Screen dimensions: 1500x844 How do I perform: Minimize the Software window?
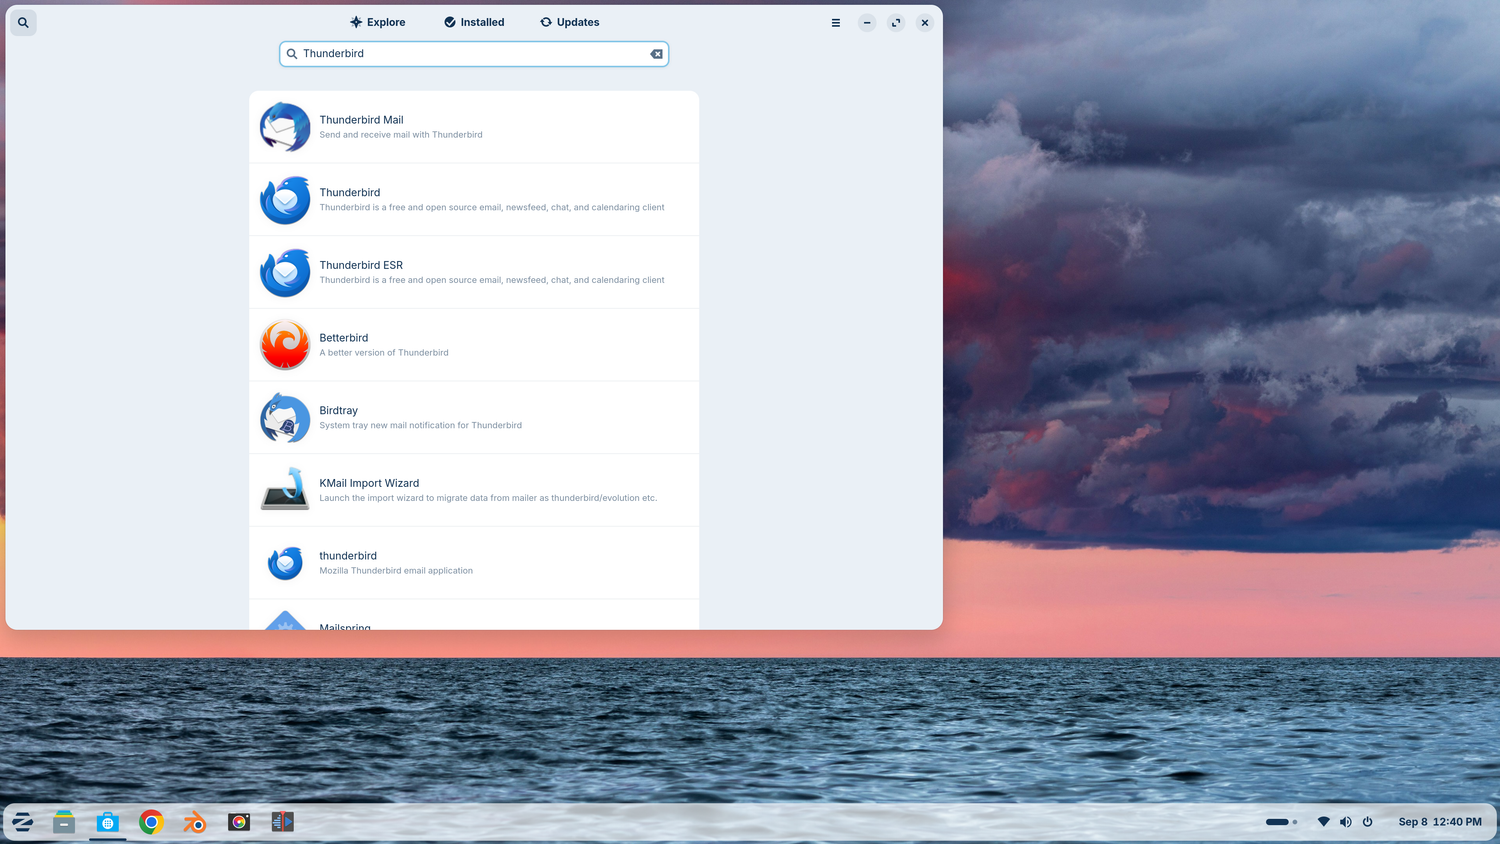pyautogui.click(x=867, y=23)
